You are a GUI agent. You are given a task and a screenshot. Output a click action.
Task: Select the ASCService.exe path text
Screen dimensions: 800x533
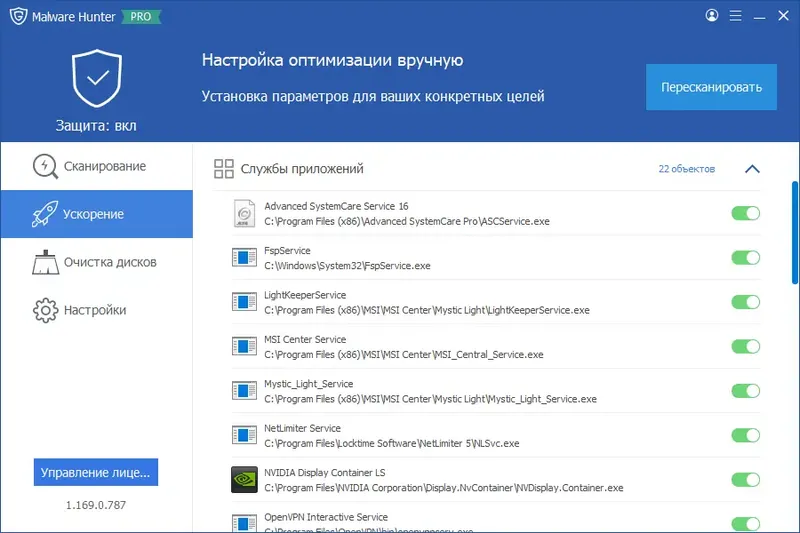pos(407,221)
